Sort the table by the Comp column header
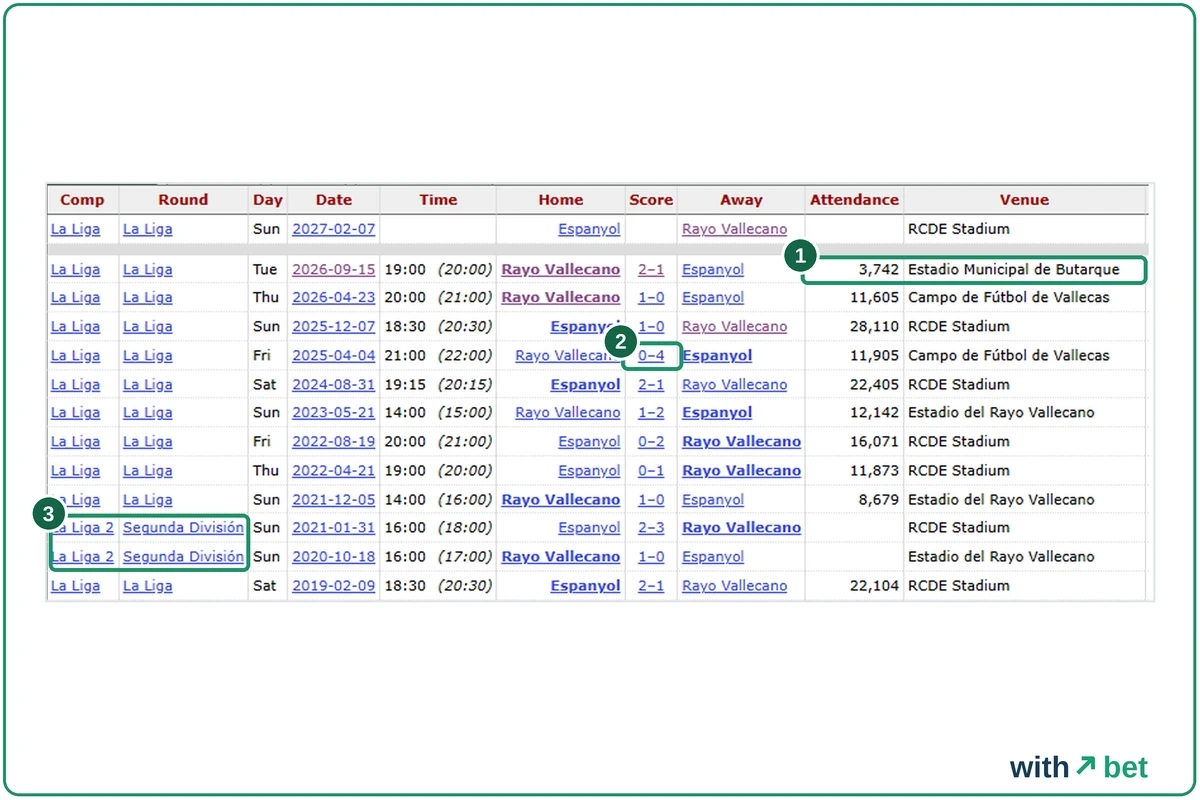The width and height of the screenshot is (1200, 800). tap(82, 200)
